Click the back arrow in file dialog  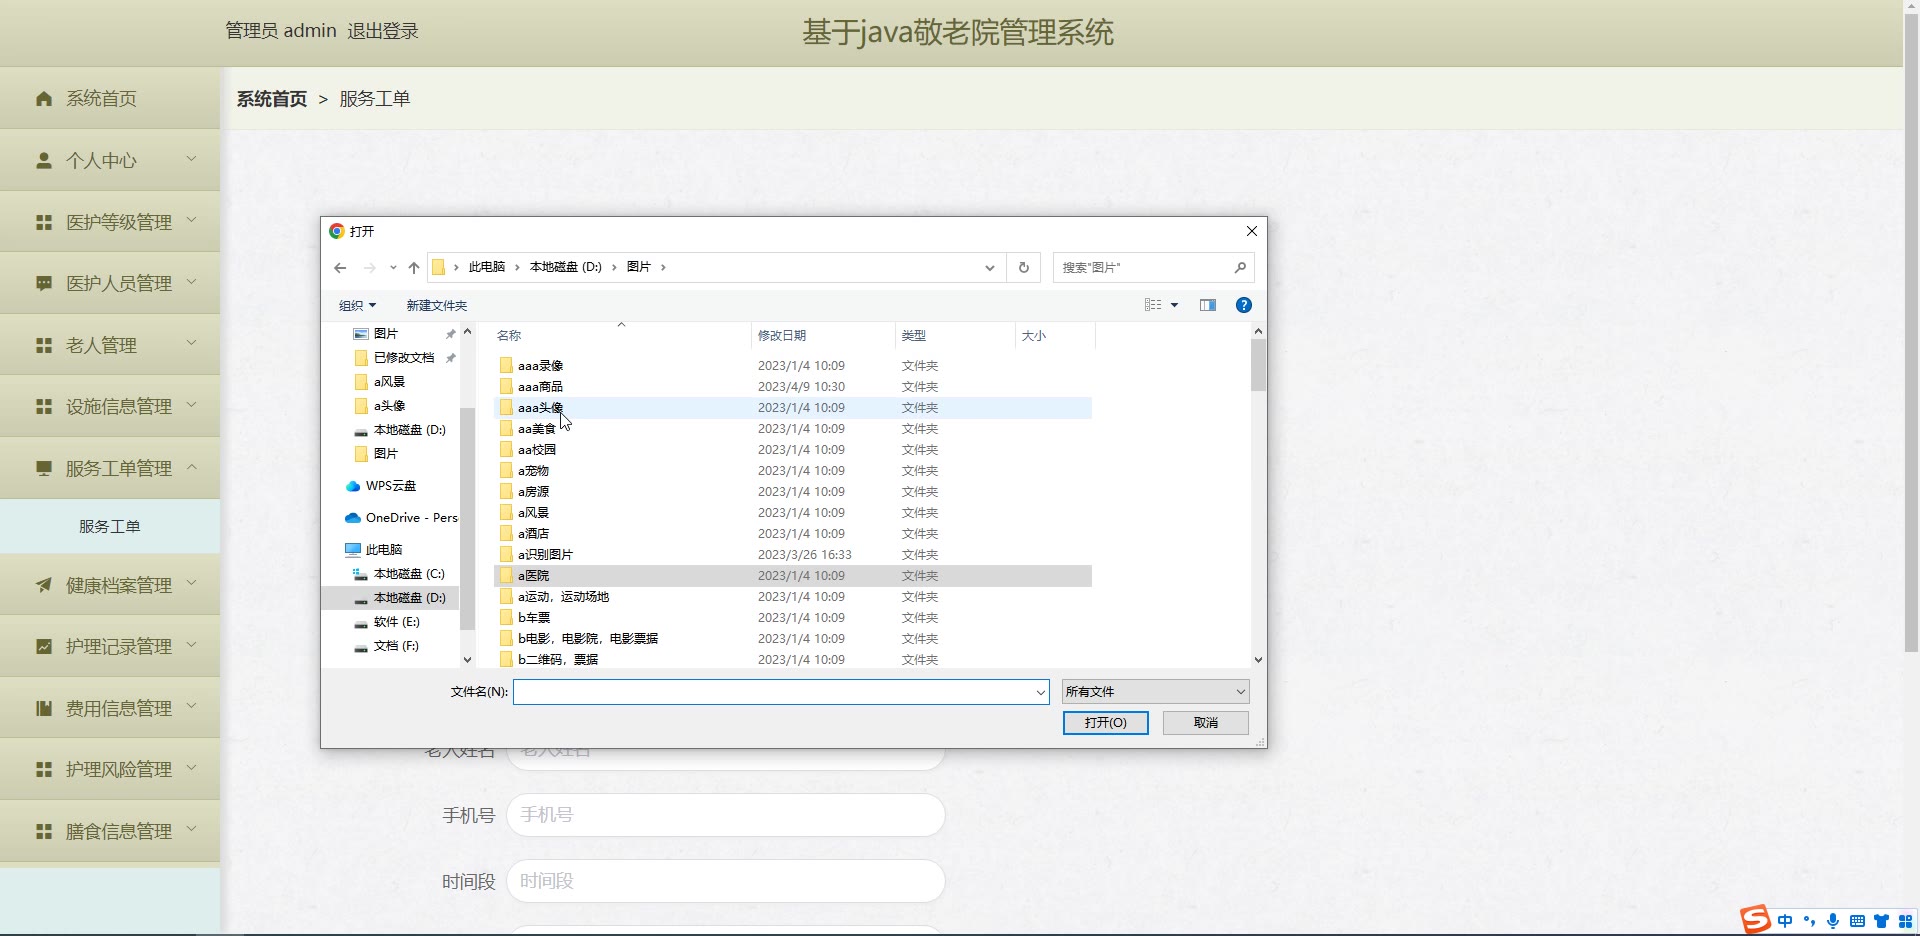point(340,268)
